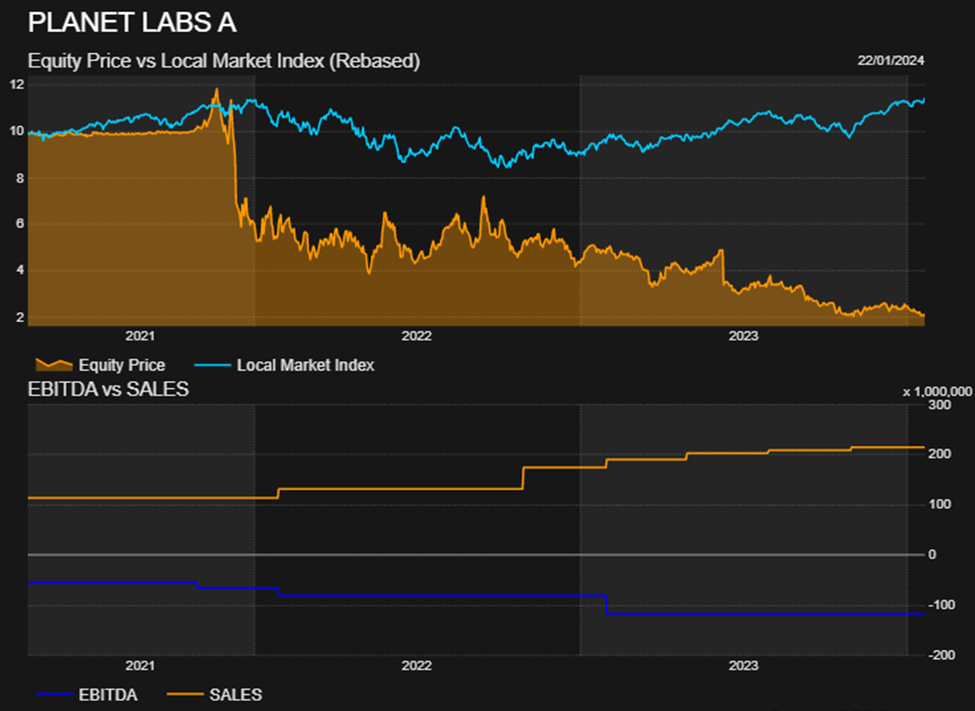Click the 22/01/2024 date label
The height and width of the screenshot is (711, 975).
[x=890, y=60]
